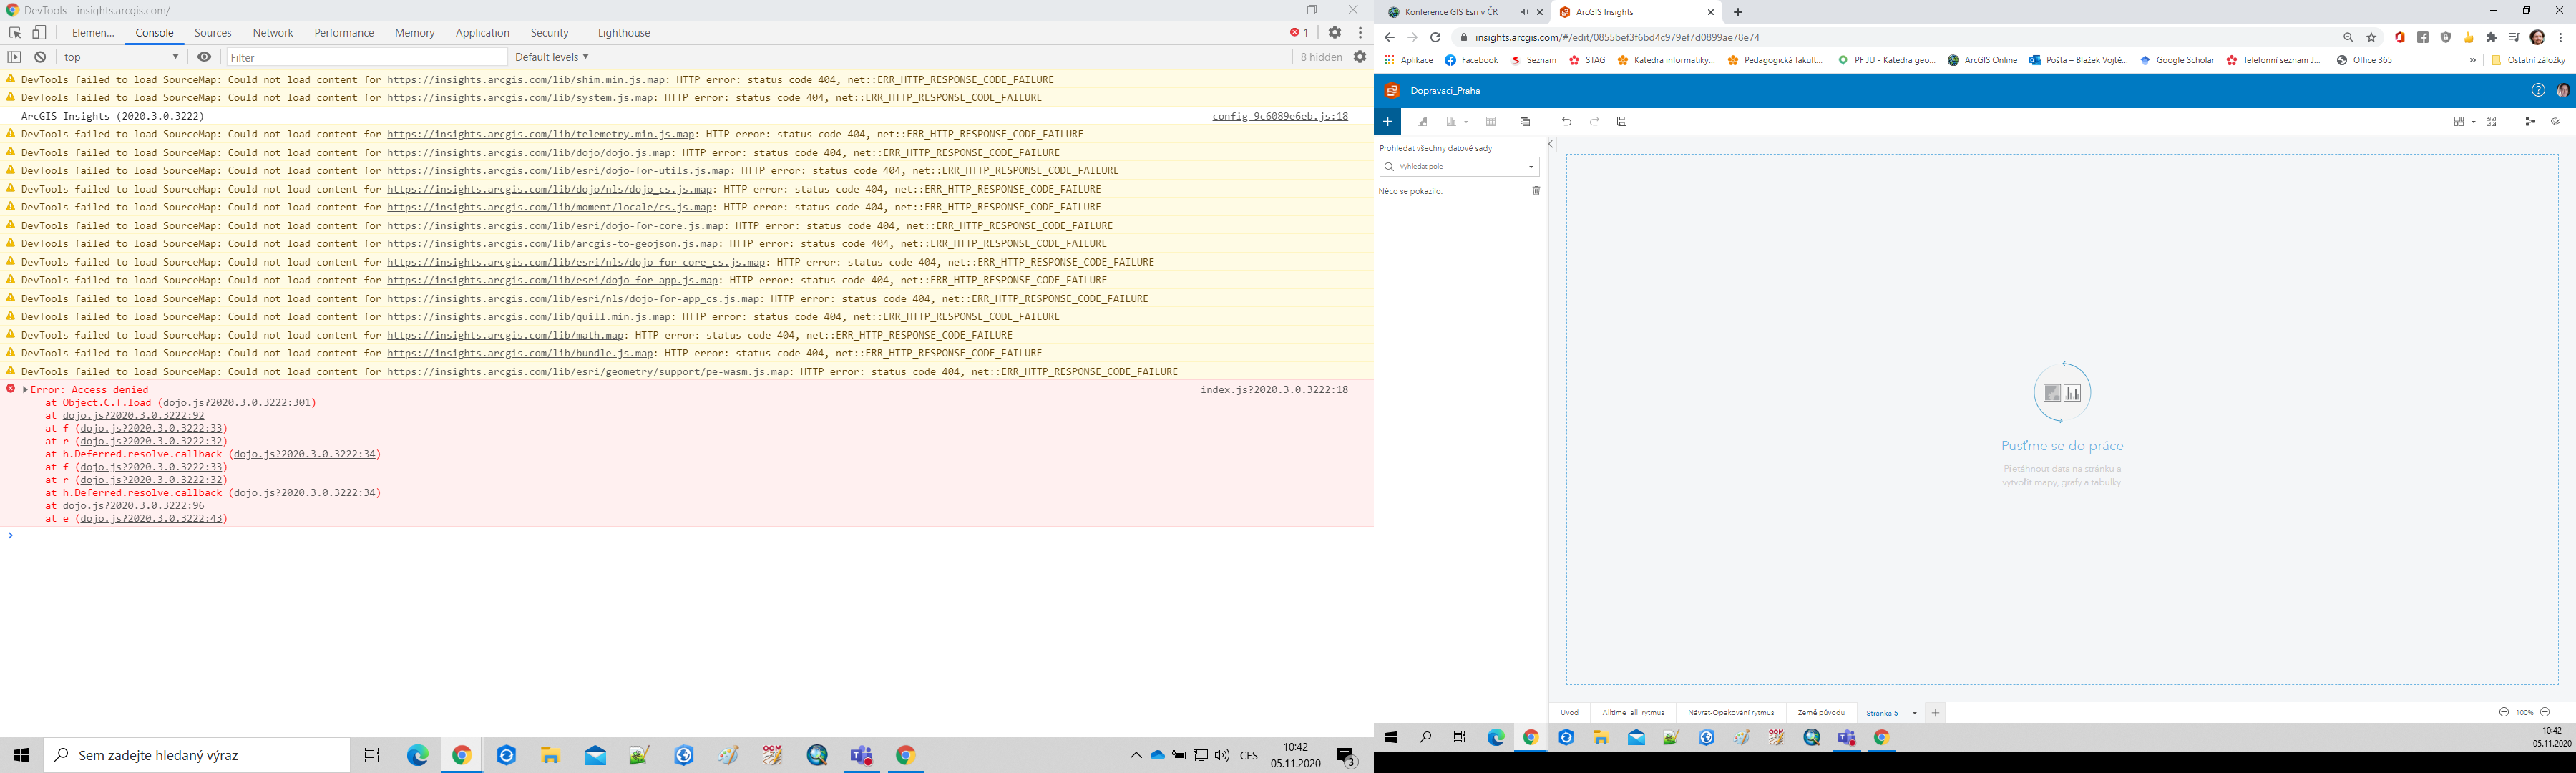Click the blue Add data plus button

click(1387, 122)
